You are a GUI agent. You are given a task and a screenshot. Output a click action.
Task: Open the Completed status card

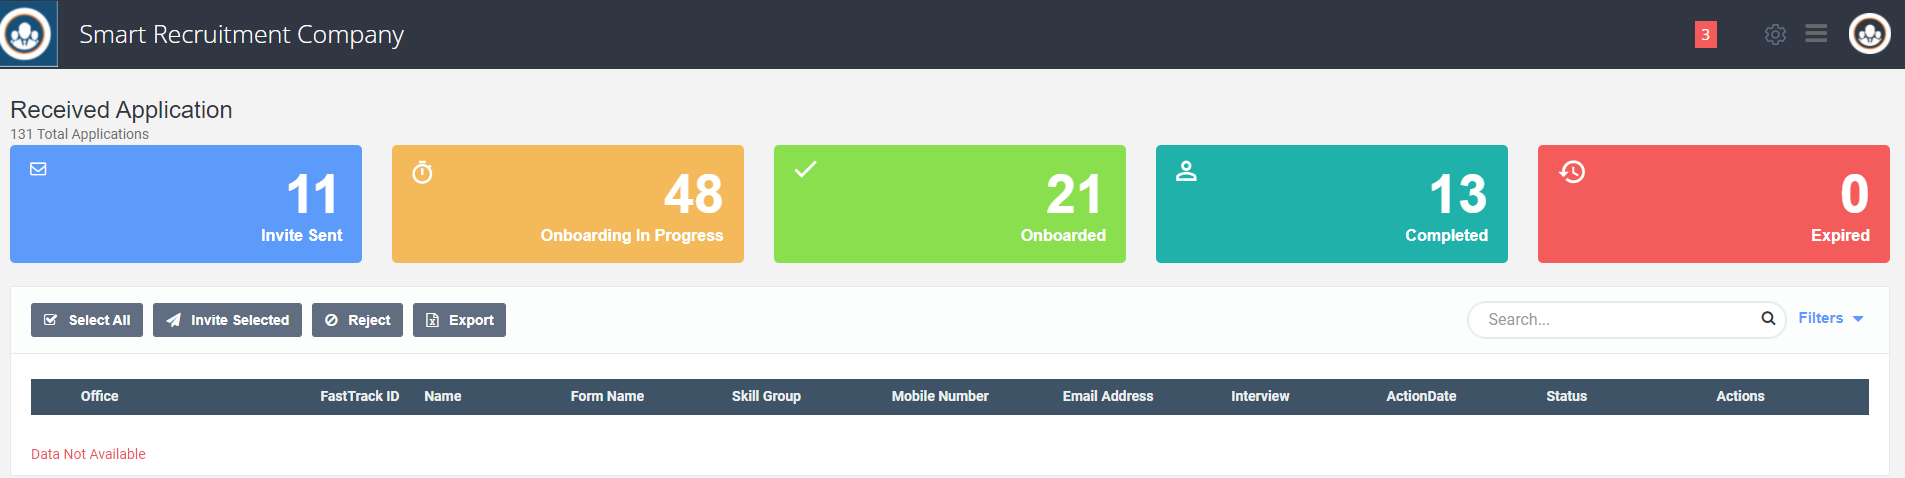pyautogui.click(x=1331, y=204)
